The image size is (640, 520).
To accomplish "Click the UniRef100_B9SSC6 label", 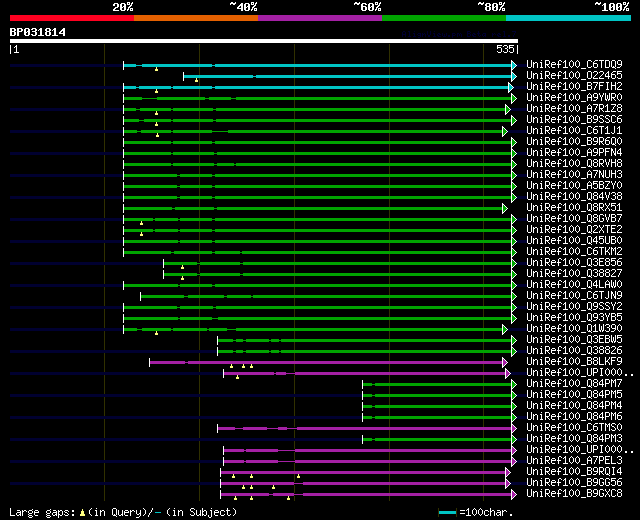I will [x=574, y=120].
